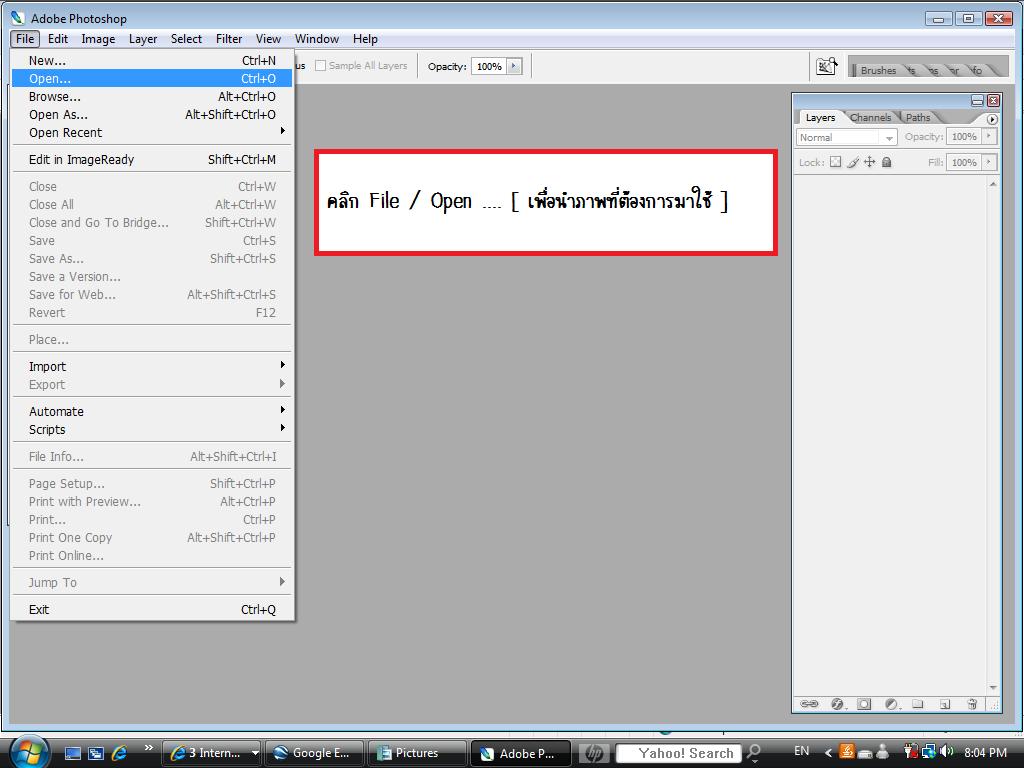The height and width of the screenshot is (768, 1024).
Task: Toggle Lock image pixels brush icon
Action: click(x=853, y=162)
